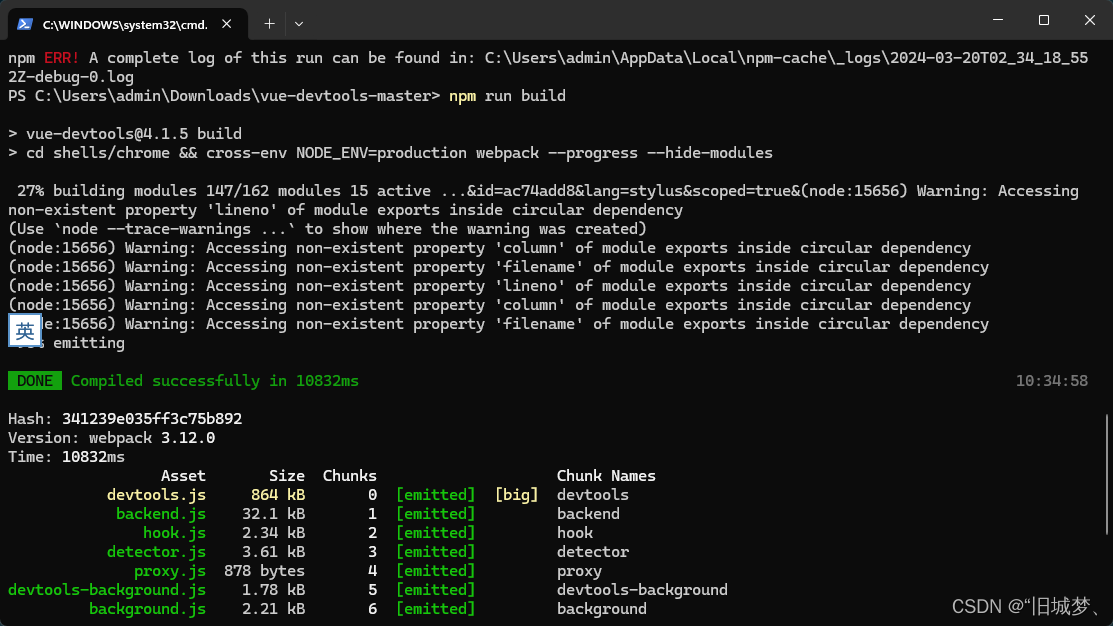Click the green DONE badge

pyautogui.click(x=35, y=381)
